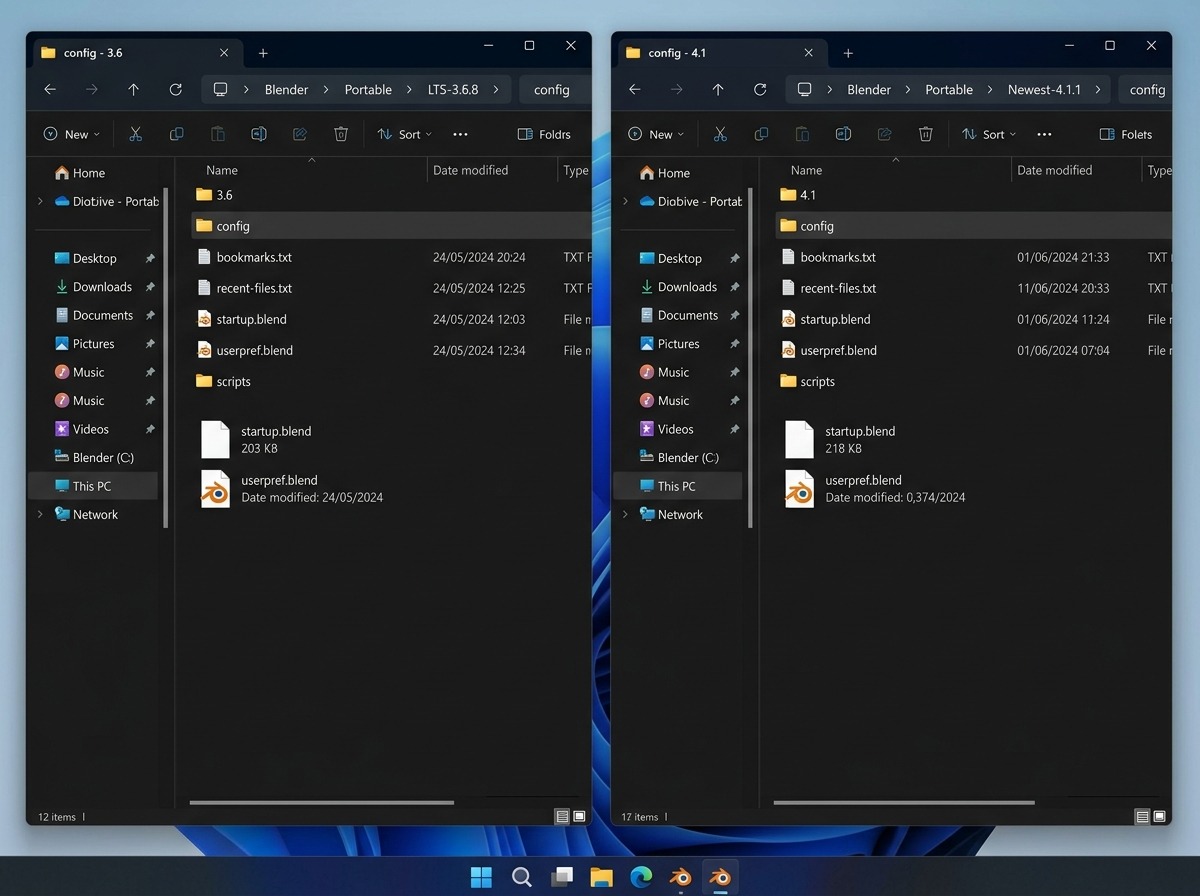Screen dimensions: 1200x896
Task: Switch to Details view in config - 4.1 status bar
Action: click(x=1142, y=817)
